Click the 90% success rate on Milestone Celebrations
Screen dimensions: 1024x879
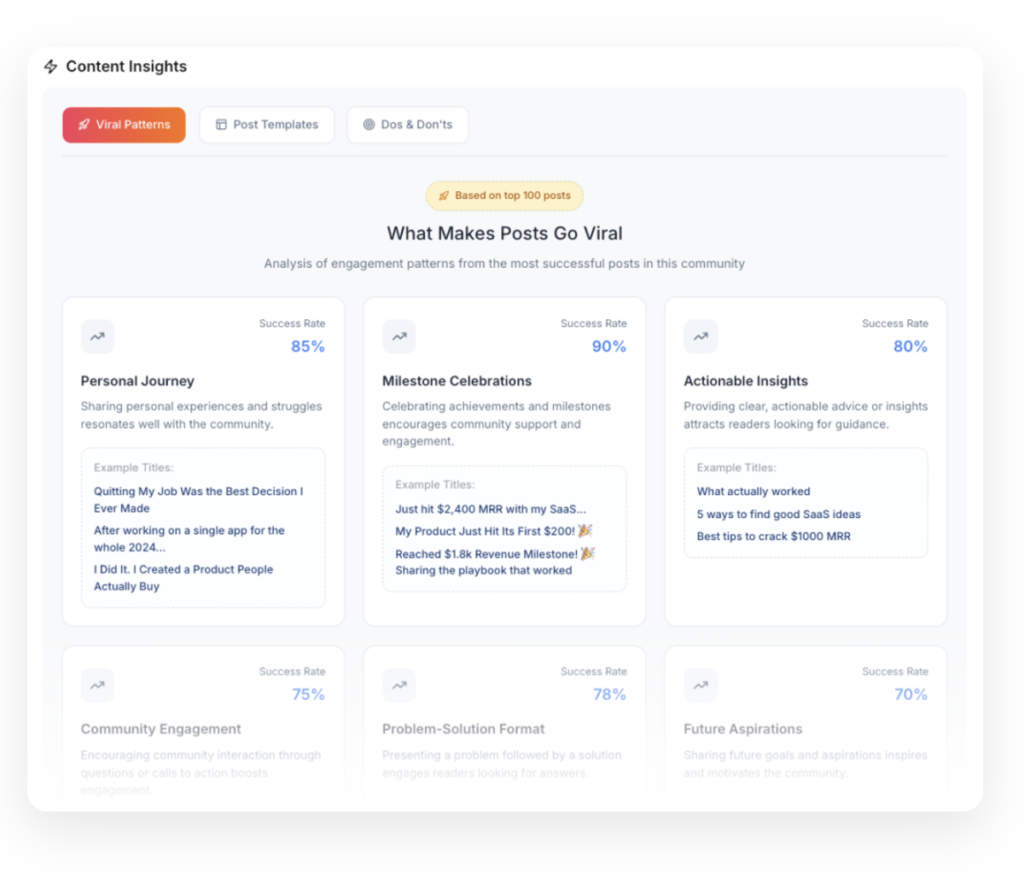608,347
